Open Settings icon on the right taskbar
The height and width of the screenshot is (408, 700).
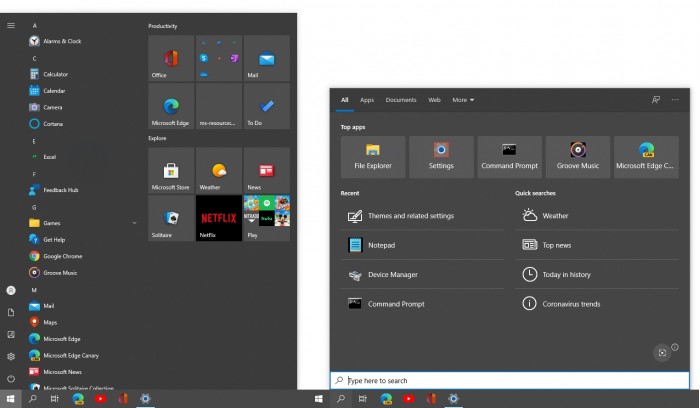(x=454, y=399)
